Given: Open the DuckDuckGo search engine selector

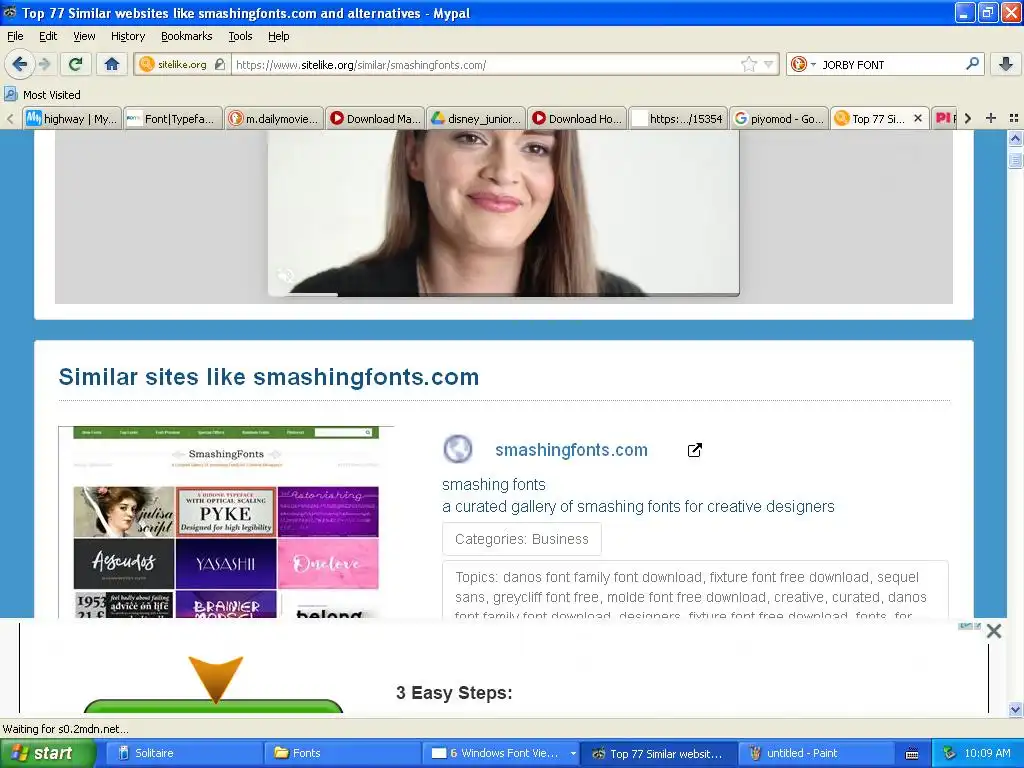Looking at the screenshot, I should tap(803, 64).
